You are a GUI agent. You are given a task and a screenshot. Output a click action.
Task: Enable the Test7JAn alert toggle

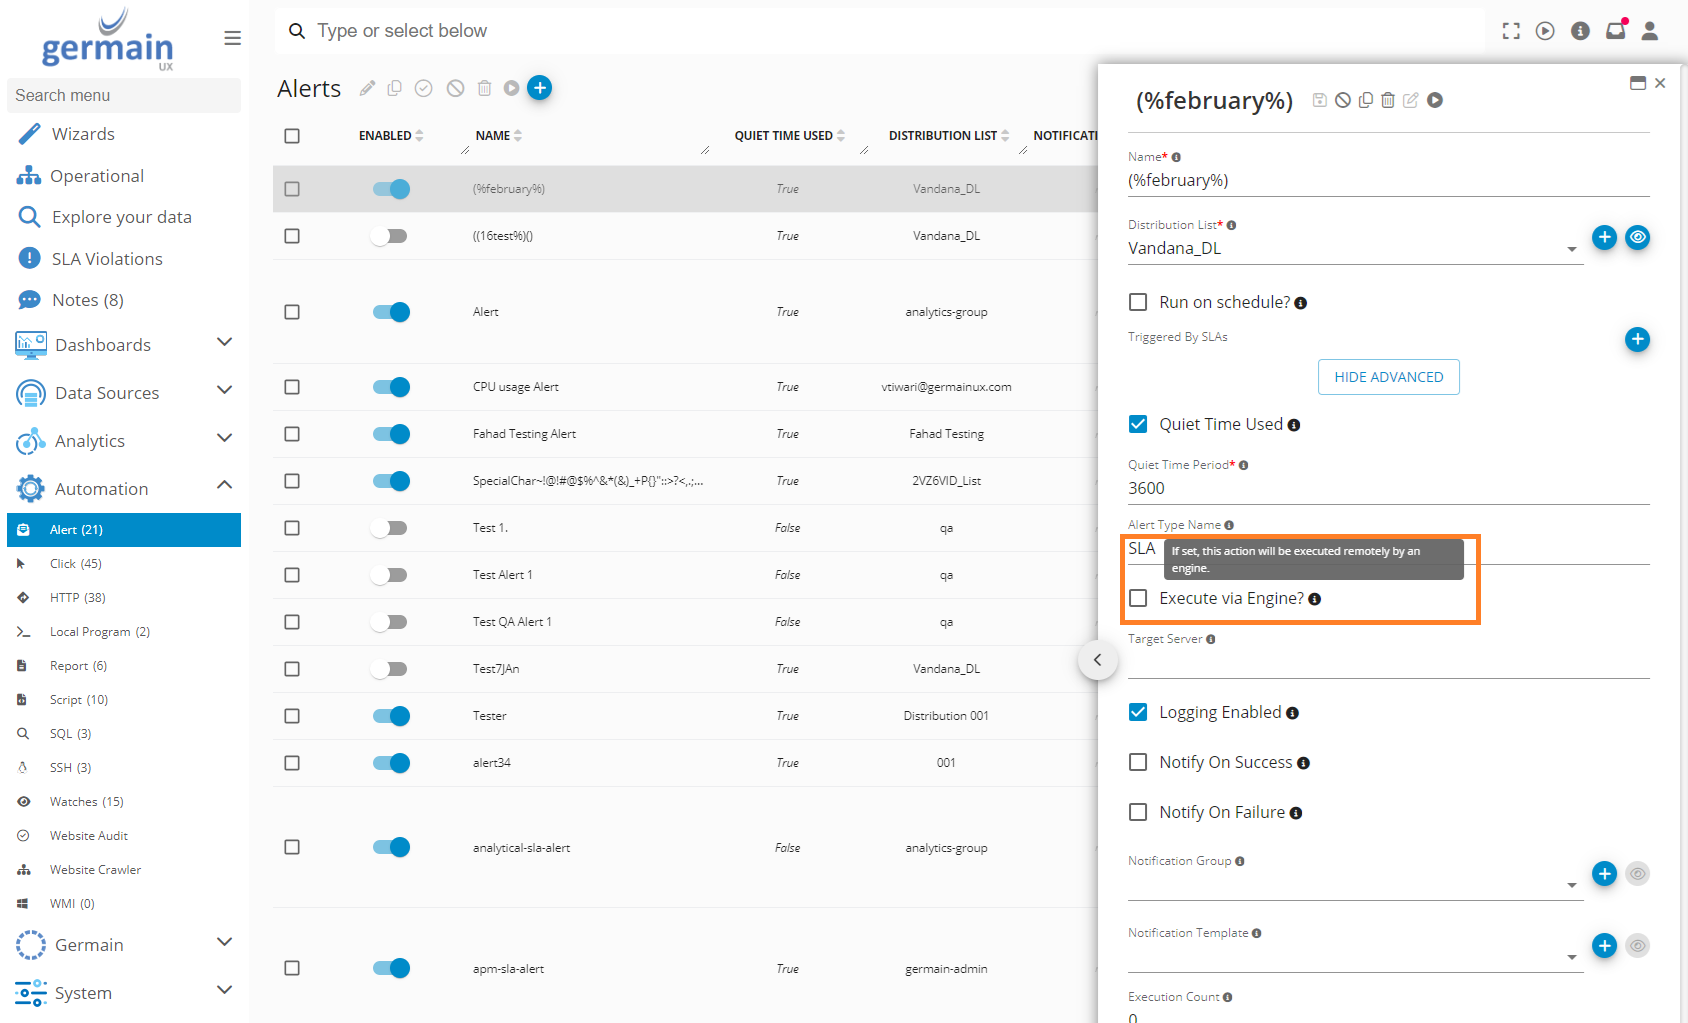coord(389,669)
